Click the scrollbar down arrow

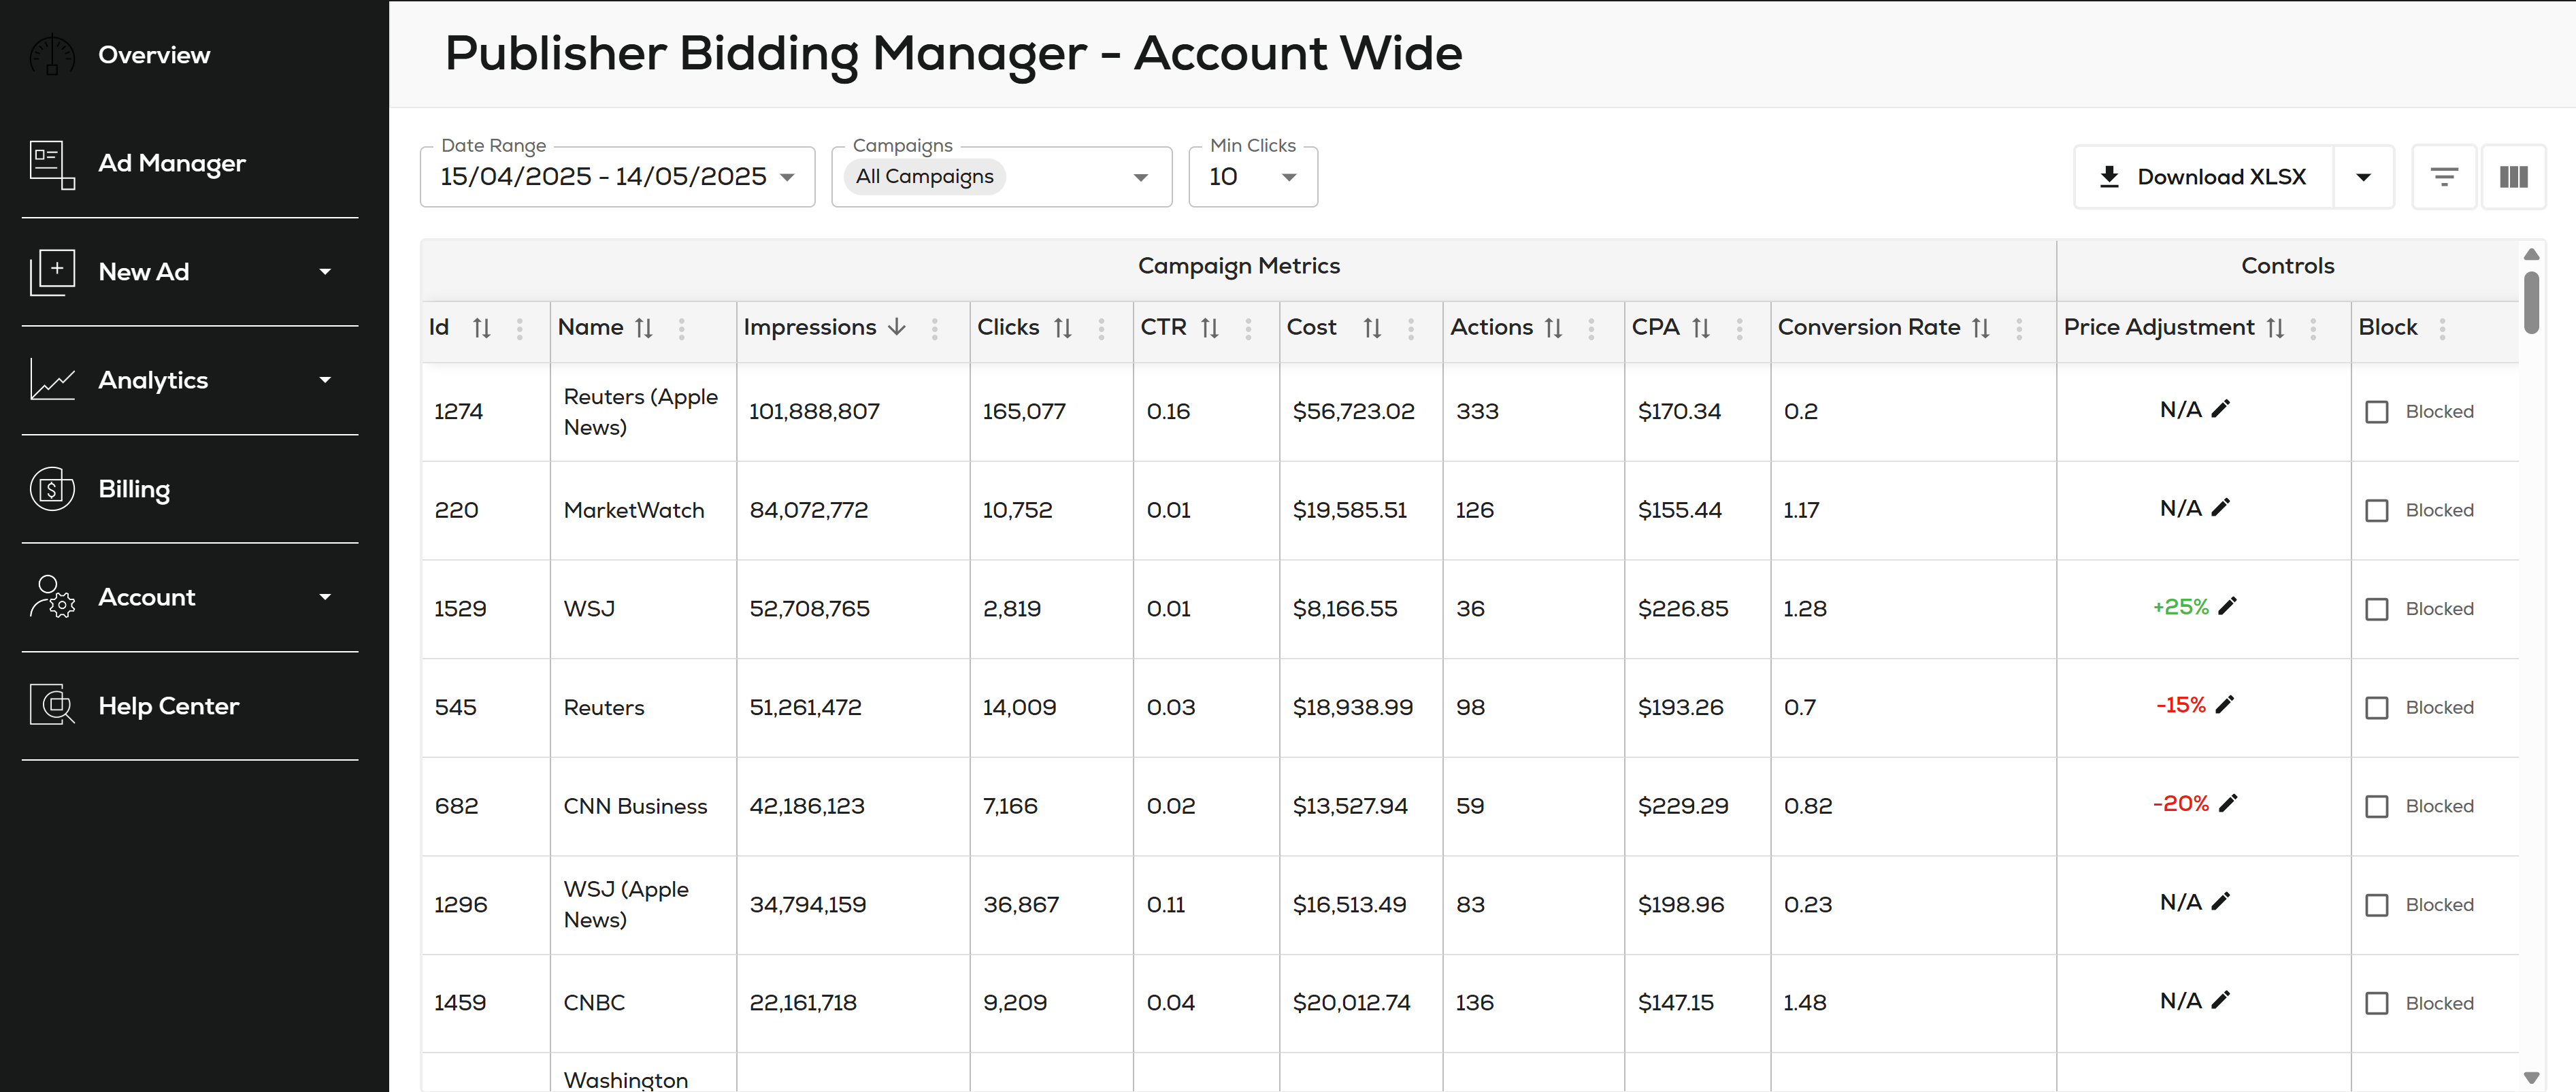(x=2531, y=1077)
